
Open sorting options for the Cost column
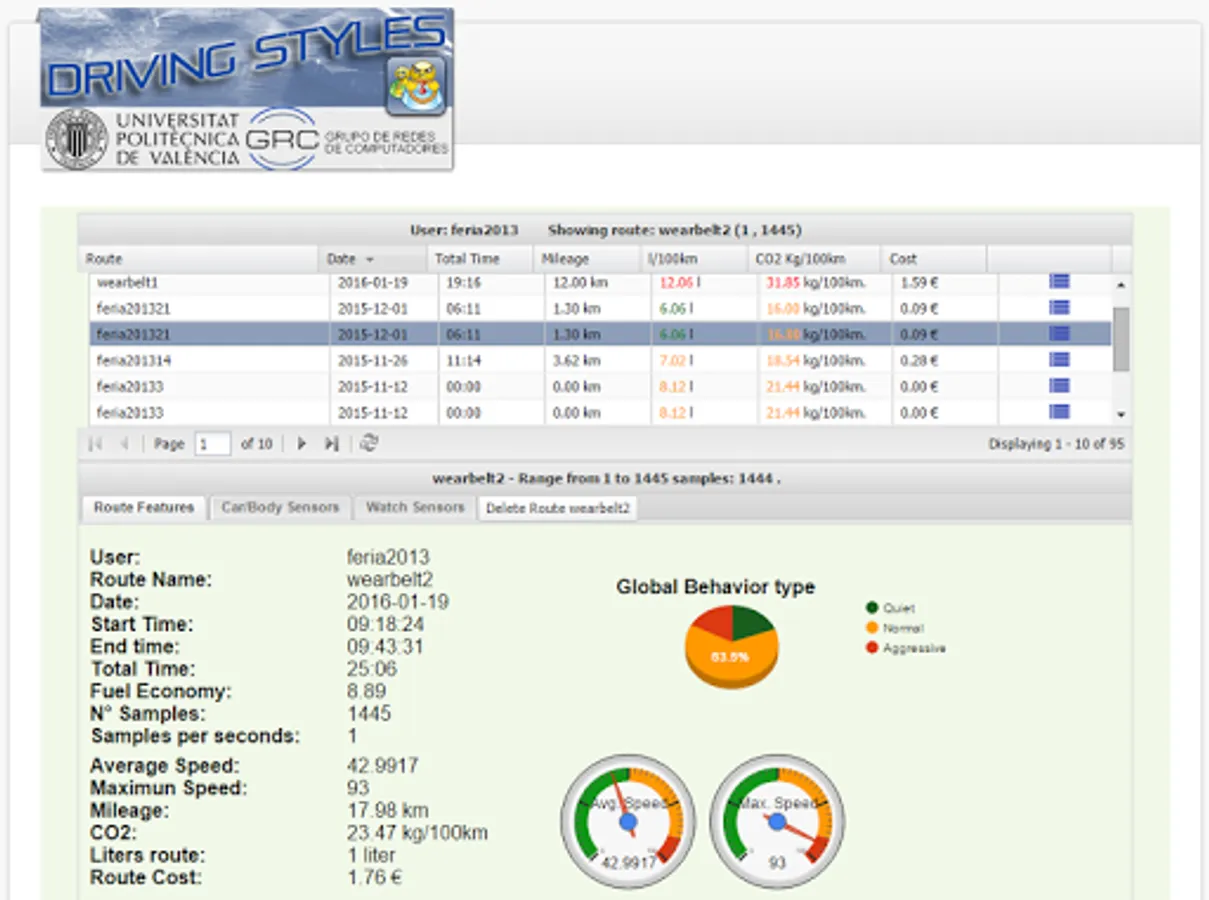(x=978, y=258)
